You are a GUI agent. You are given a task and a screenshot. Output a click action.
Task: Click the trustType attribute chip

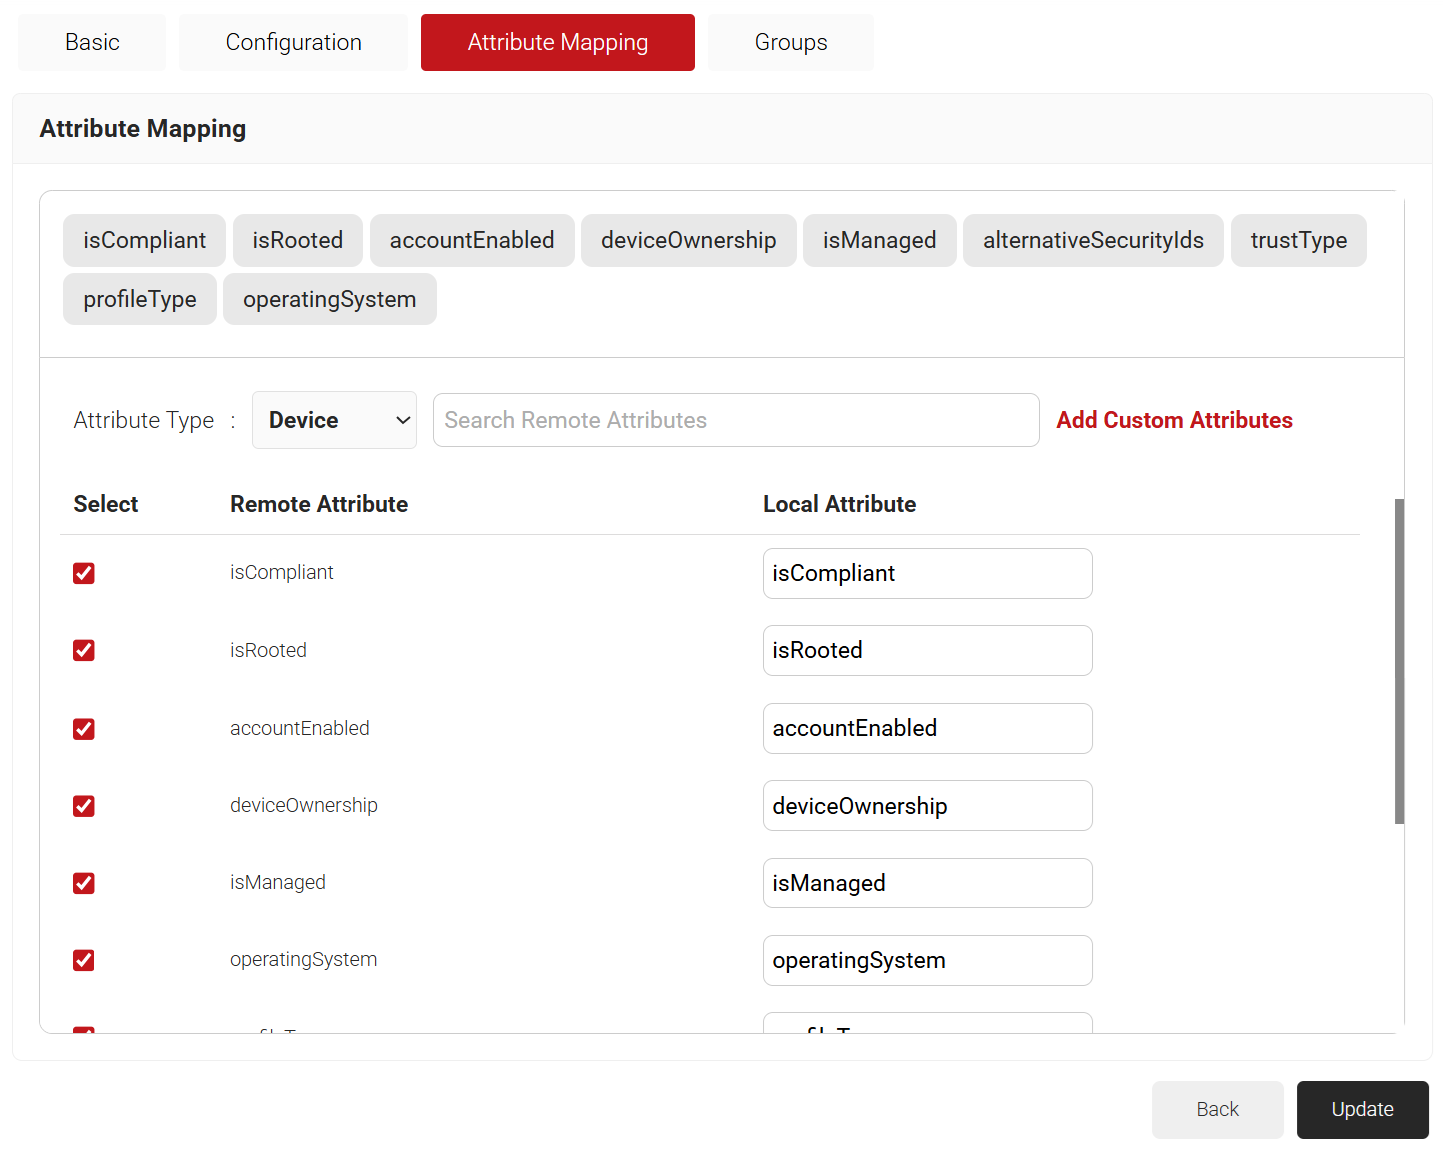pyautogui.click(x=1298, y=240)
